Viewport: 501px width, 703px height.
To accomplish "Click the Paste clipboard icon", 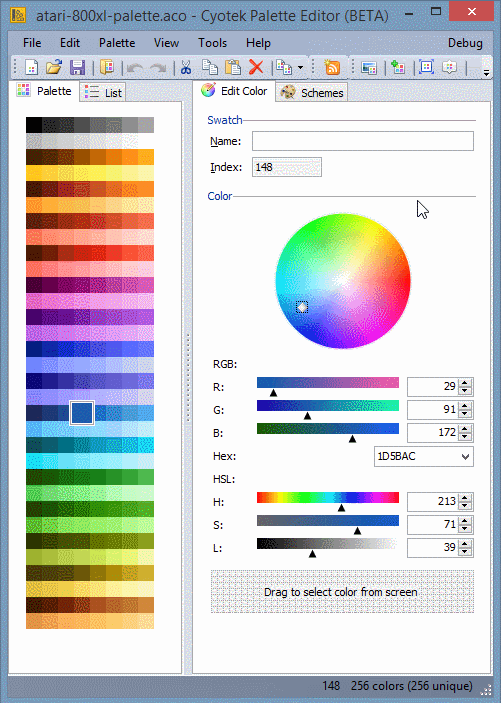I will tap(233, 67).
